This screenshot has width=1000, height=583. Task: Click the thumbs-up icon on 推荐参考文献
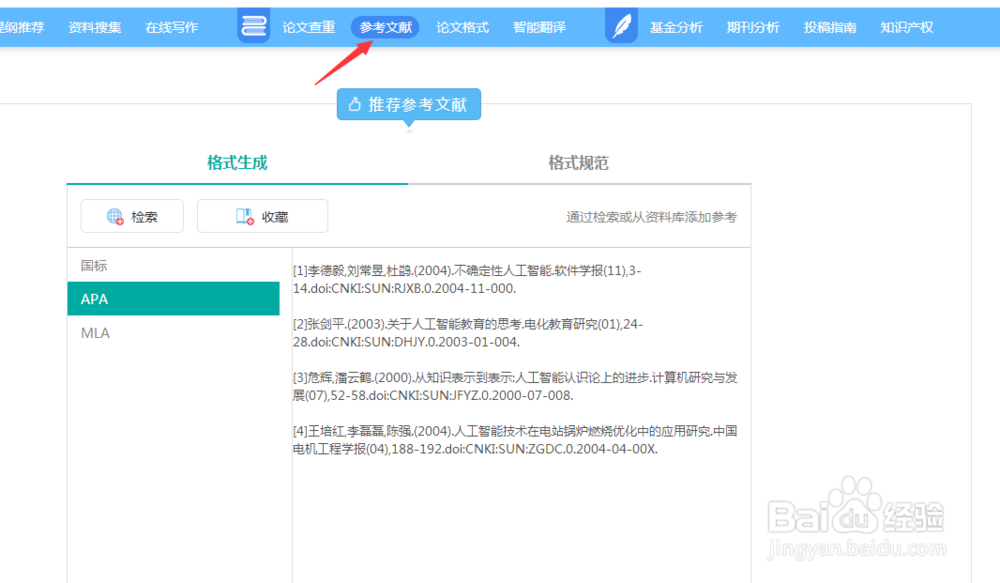(355, 104)
